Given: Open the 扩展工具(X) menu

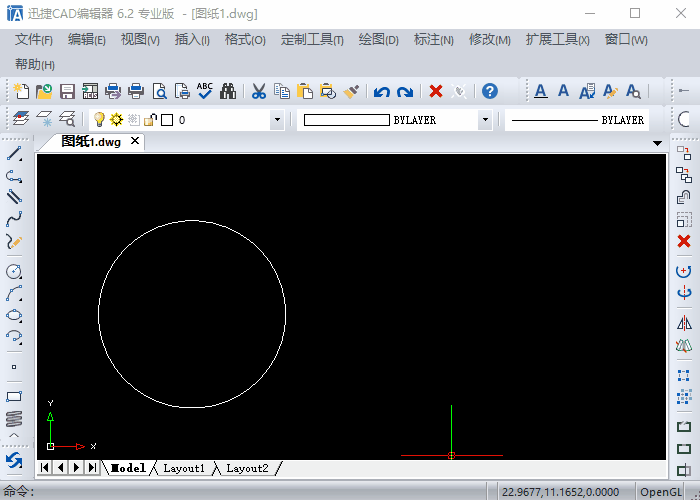Looking at the screenshot, I should click(x=558, y=40).
